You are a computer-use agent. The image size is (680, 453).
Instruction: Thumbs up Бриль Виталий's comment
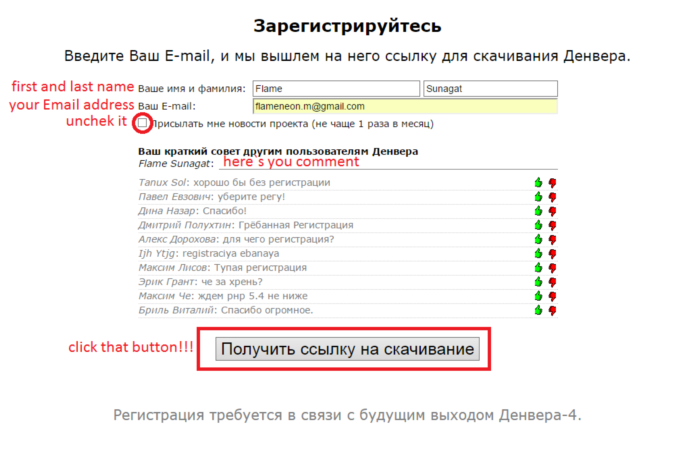[538, 310]
